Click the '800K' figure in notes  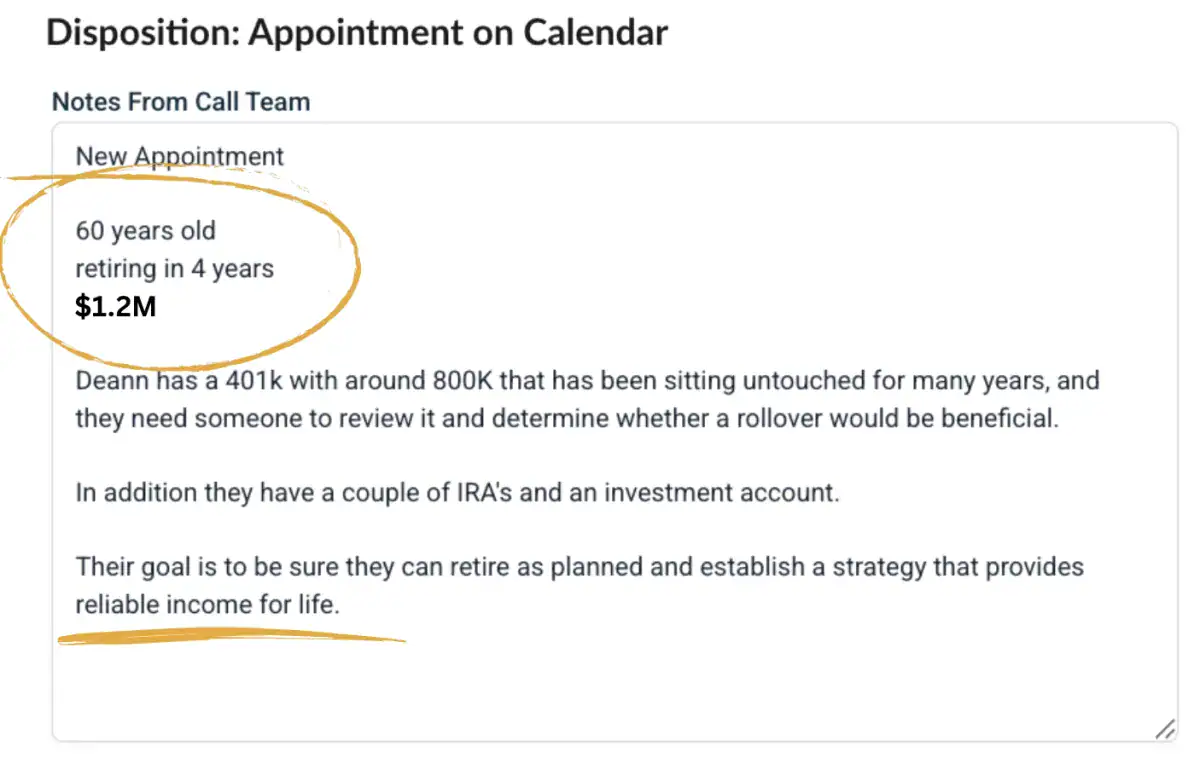[x=463, y=381]
